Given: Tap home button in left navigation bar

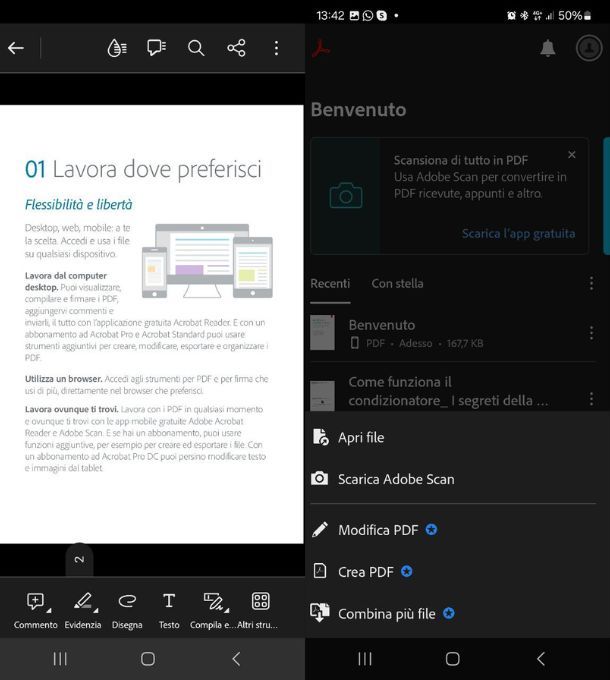Looking at the screenshot, I should pyautogui.click(x=148, y=659).
